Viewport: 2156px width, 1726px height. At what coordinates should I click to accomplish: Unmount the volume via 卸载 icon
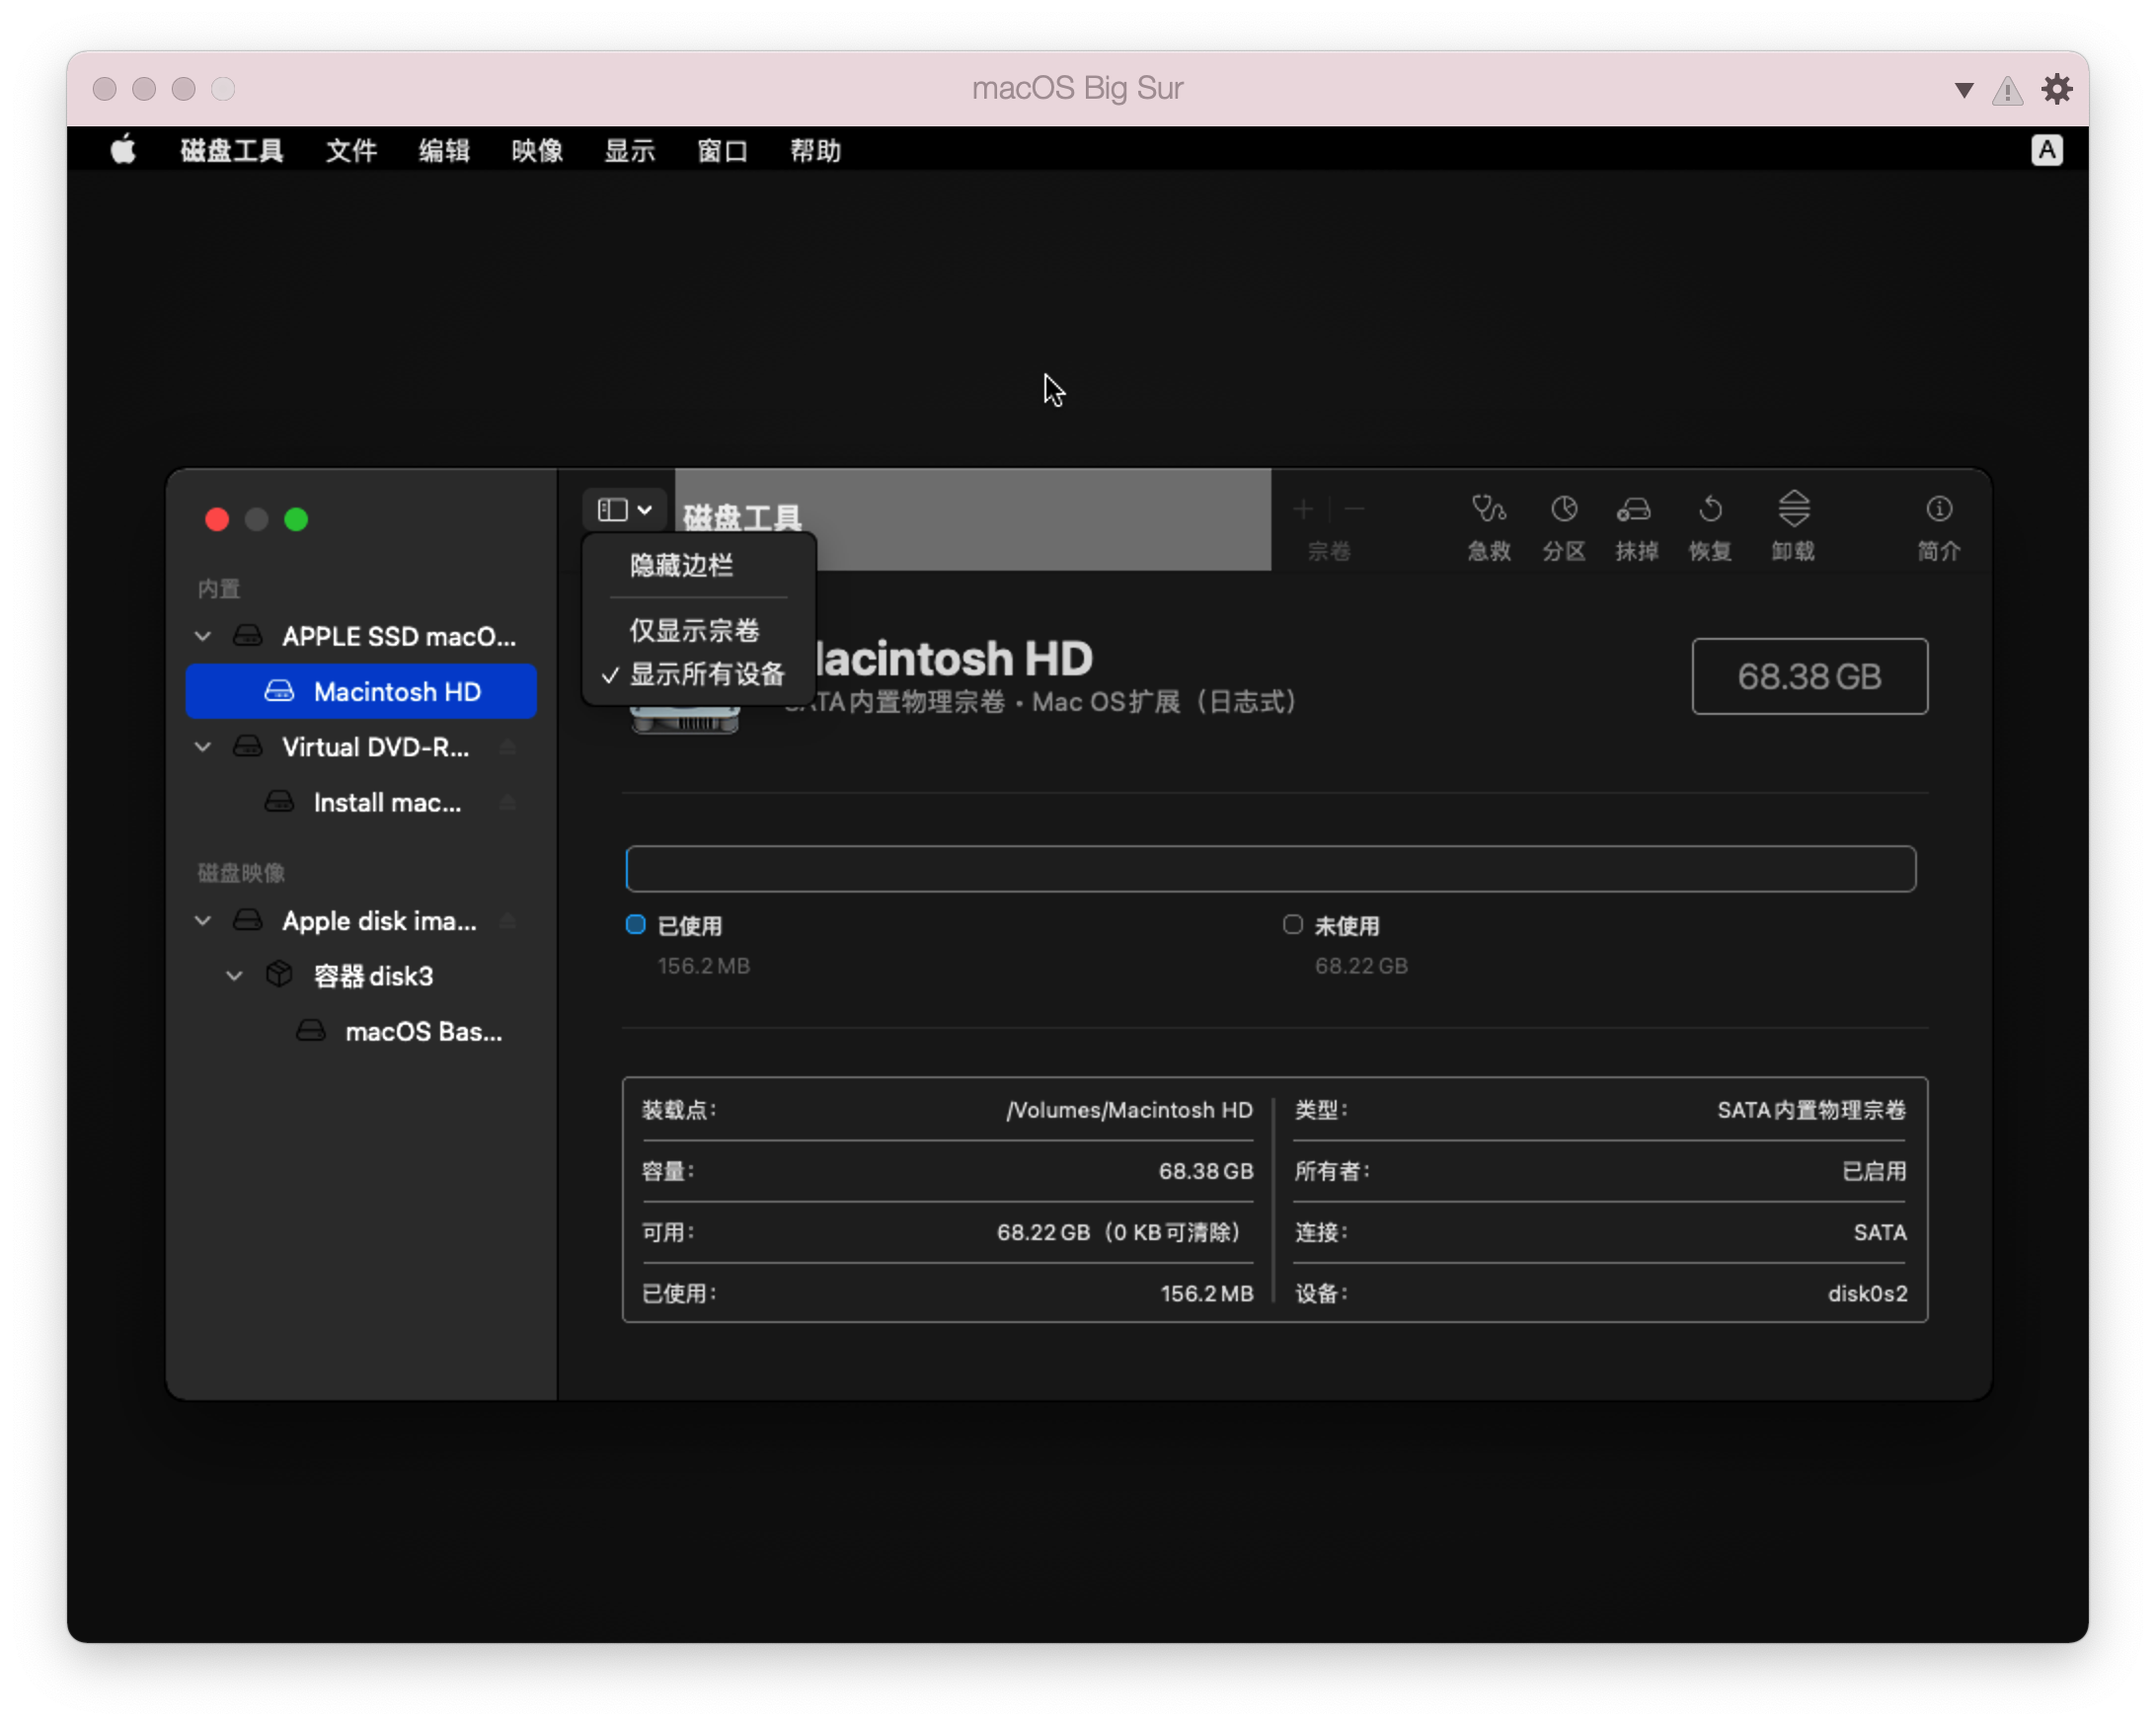point(1793,525)
